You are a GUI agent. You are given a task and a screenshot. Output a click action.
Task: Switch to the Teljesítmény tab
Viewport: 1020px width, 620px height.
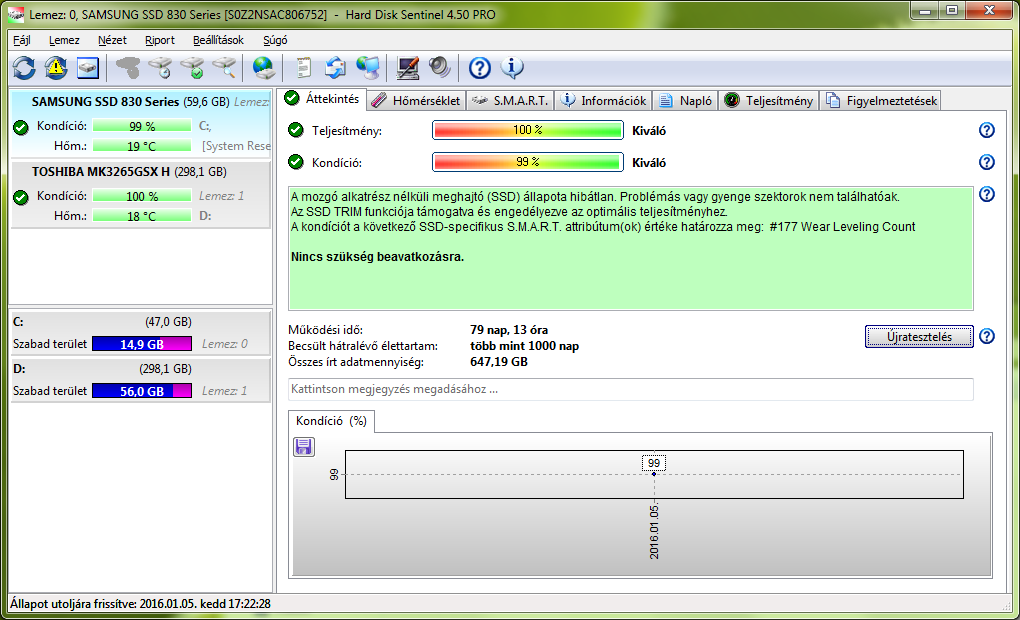coord(769,101)
